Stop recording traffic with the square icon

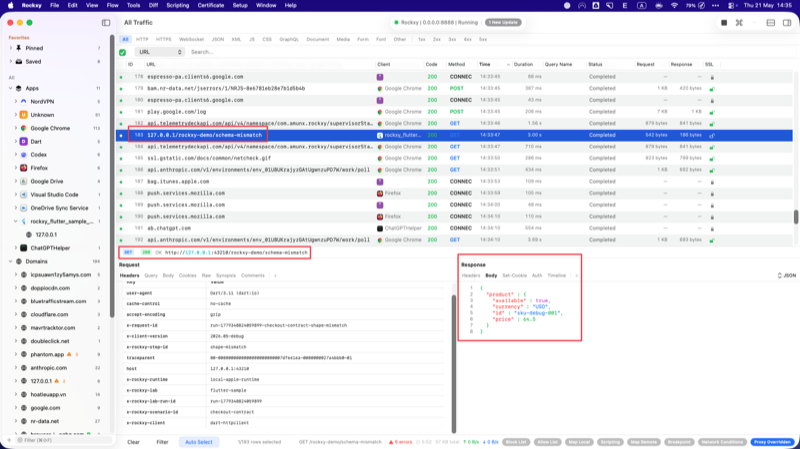(723, 22)
